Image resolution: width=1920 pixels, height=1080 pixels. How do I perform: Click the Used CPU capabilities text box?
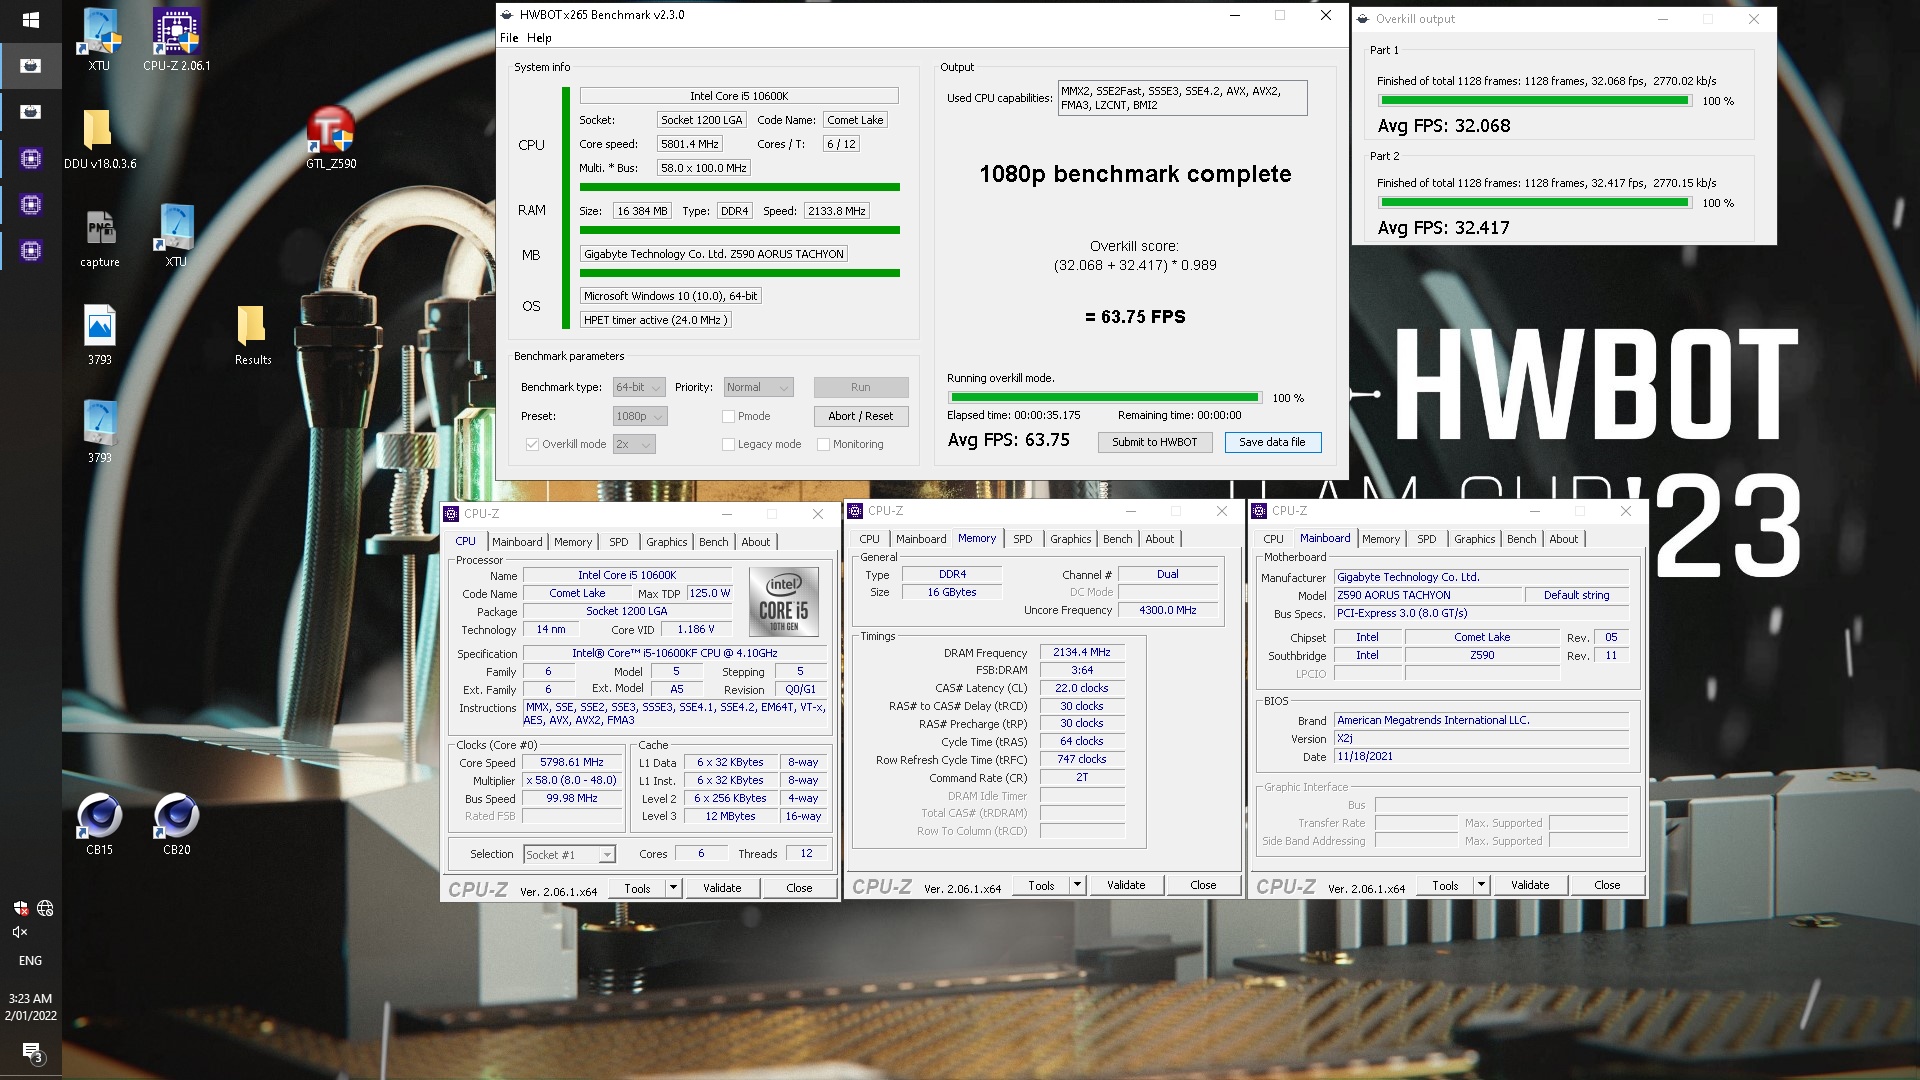tap(1182, 98)
